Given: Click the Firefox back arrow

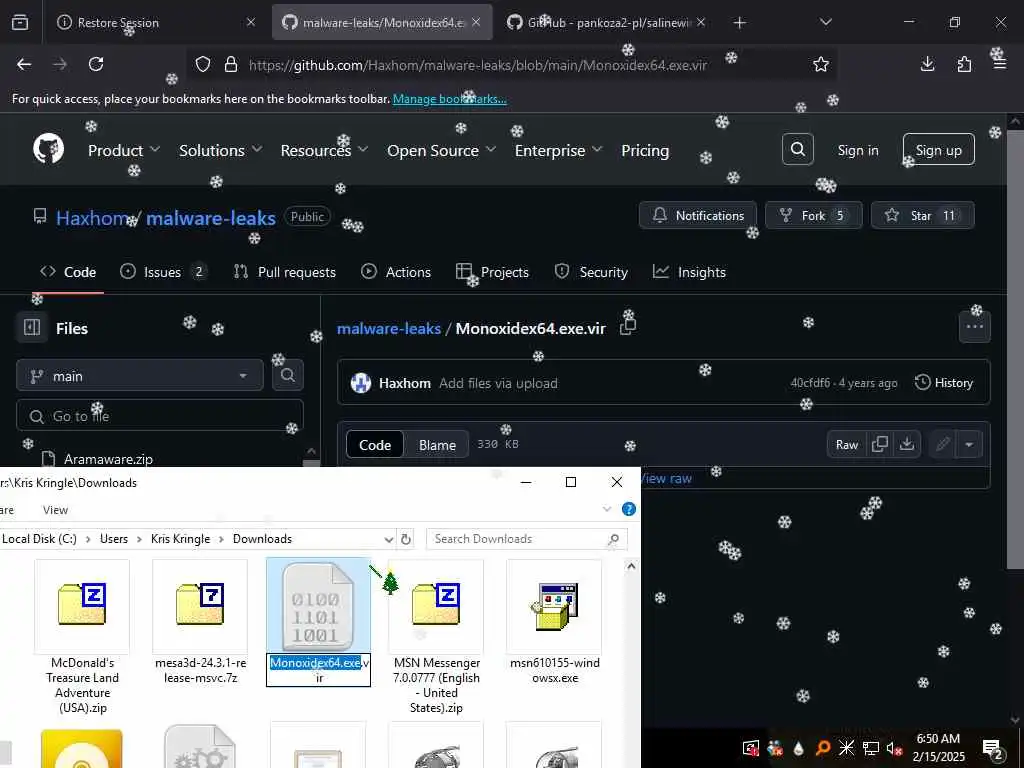Looking at the screenshot, I should (24, 64).
